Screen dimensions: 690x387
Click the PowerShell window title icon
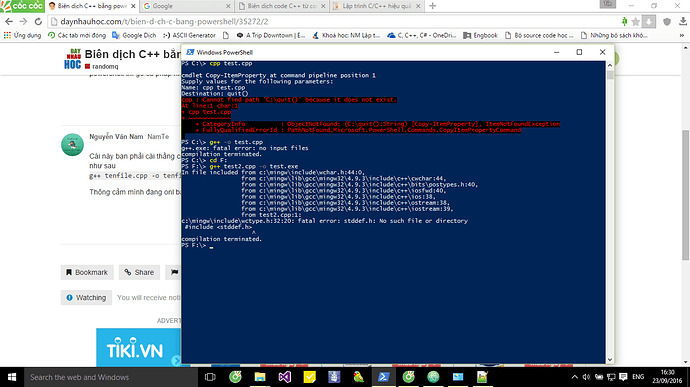coord(190,52)
